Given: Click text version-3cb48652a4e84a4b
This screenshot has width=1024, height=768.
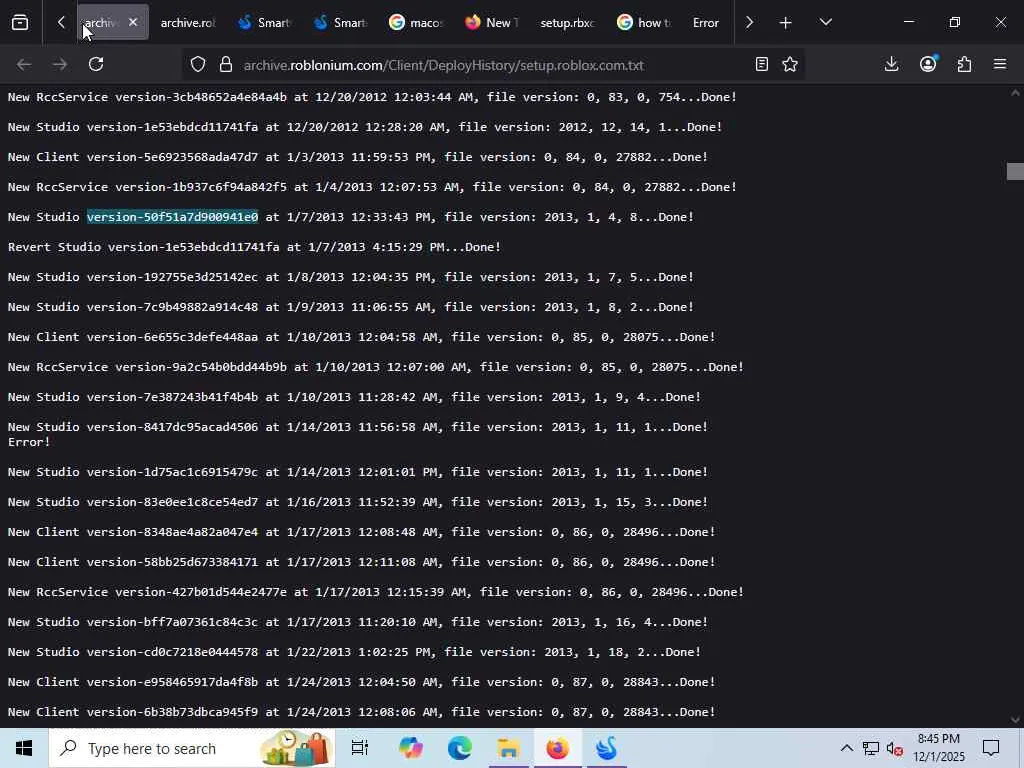Looking at the screenshot, I should 200,97.
